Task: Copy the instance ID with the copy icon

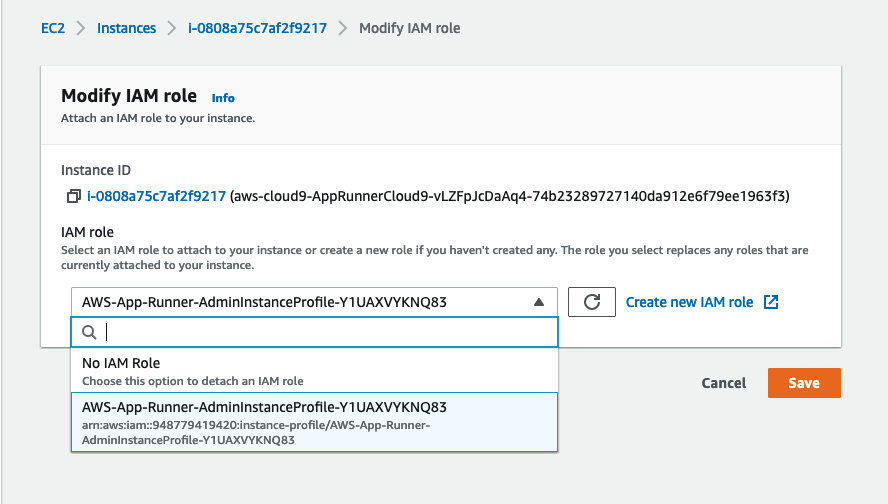Action: pos(74,197)
